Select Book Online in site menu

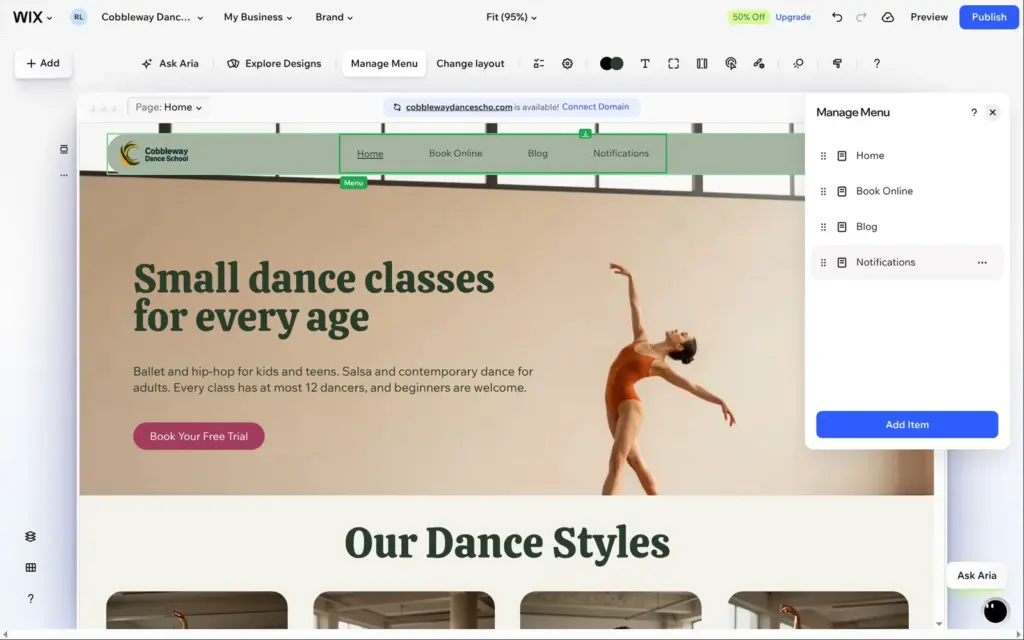[x=455, y=153]
